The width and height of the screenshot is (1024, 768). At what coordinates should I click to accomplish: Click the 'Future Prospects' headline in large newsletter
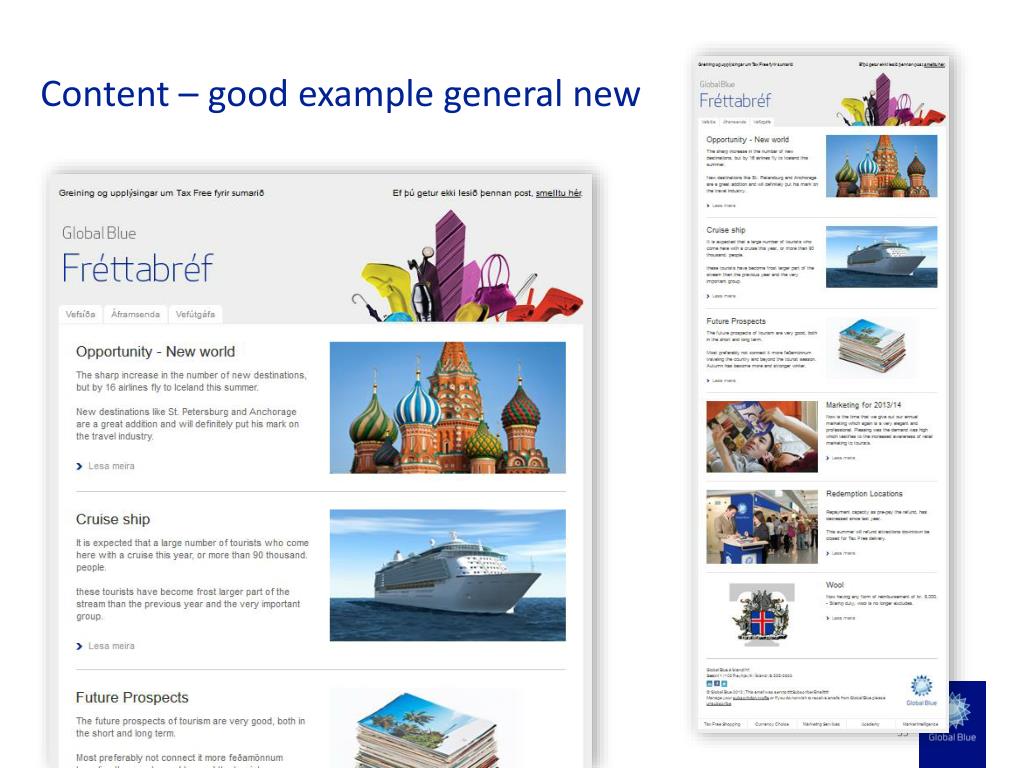(132, 697)
